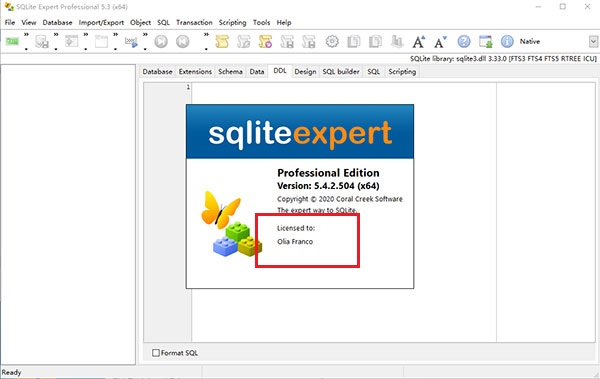Viewport: 600px width, 379px height.
Task: Click the yellow scroll icon with pink dot
Action: click(x=265, y=41)
